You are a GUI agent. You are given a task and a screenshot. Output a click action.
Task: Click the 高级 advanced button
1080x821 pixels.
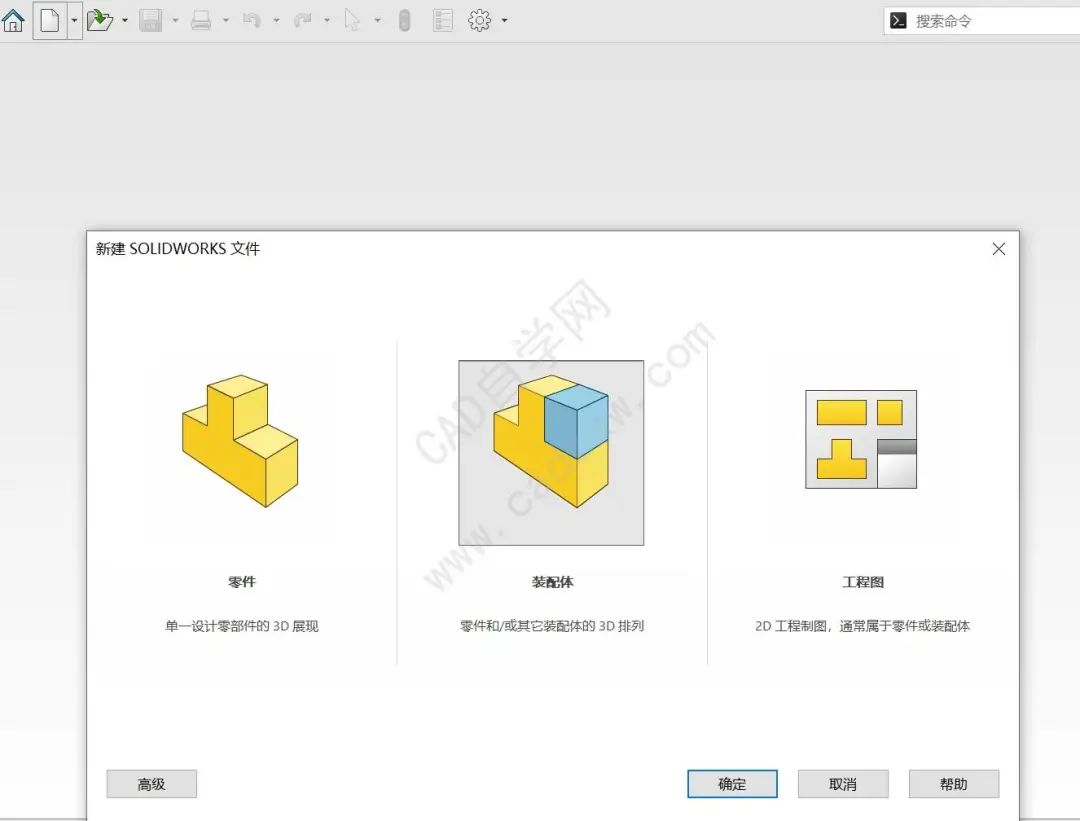pyautogui.click(x=152, y=784)
